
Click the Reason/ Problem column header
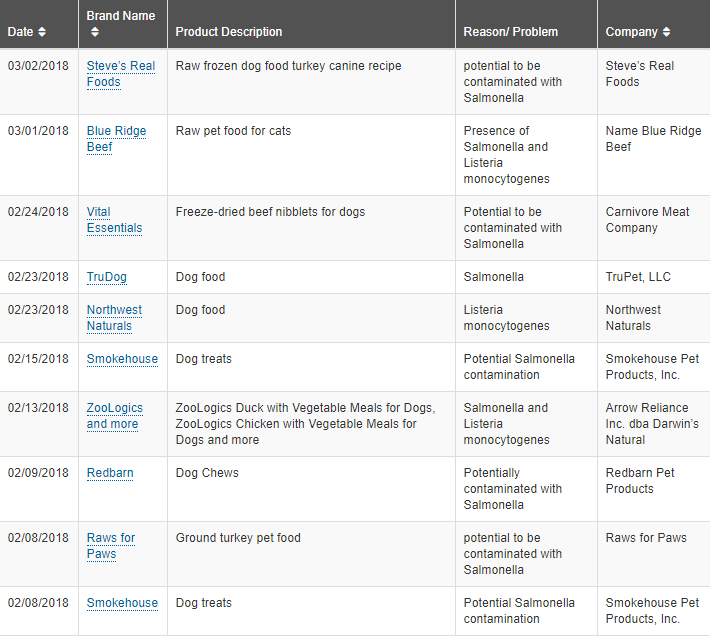click(x=510, y=32)
